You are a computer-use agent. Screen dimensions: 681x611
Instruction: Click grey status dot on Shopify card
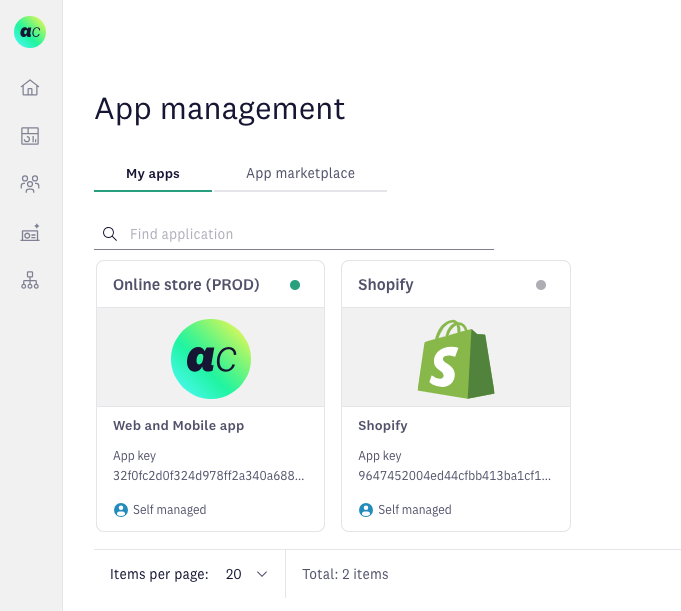click(541, 285)
